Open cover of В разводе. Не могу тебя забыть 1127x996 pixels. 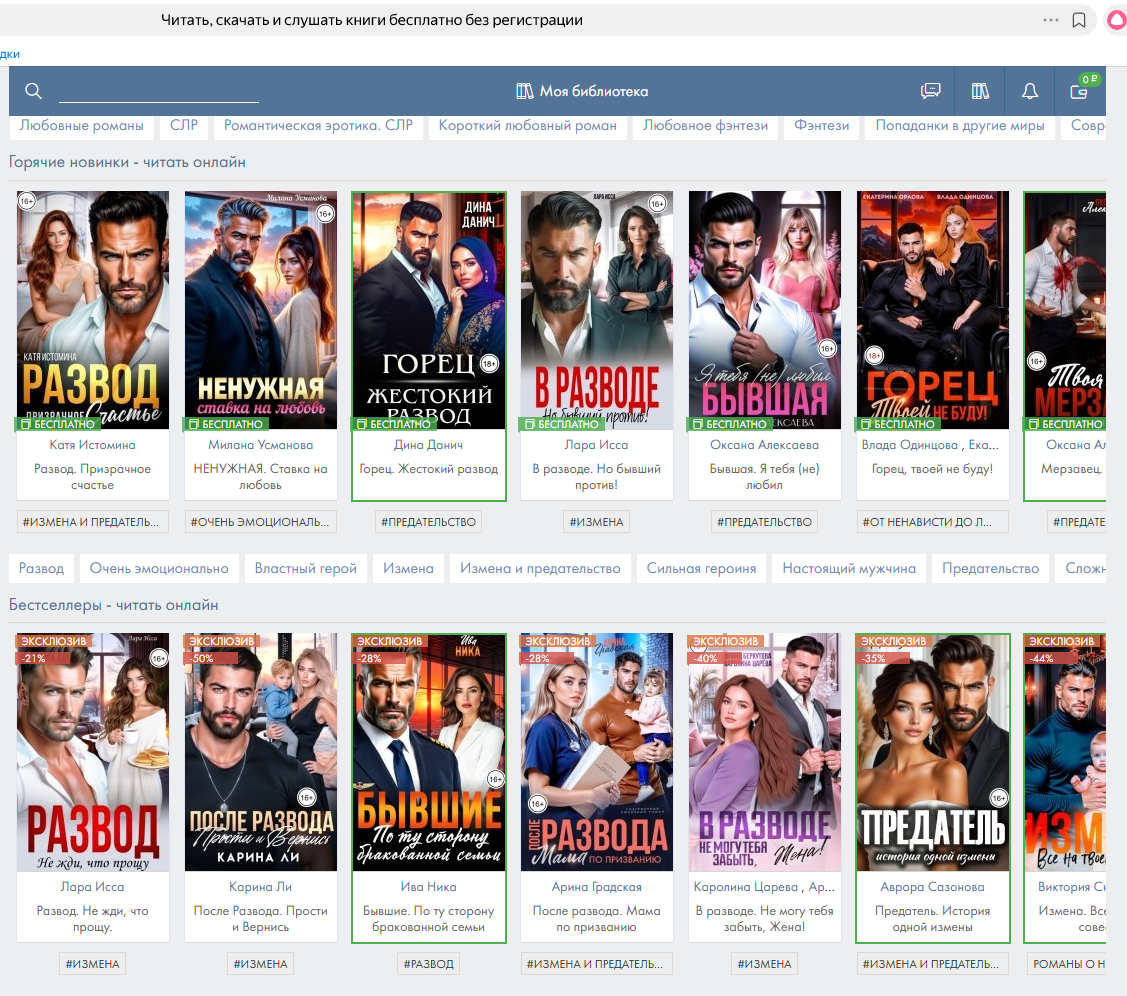(765, 752)
